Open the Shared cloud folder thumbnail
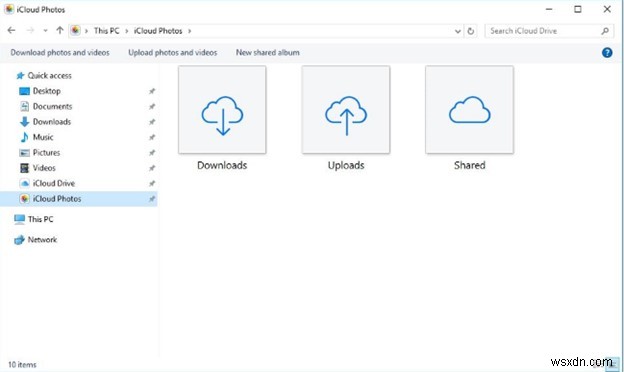Screen dimensions: 624x372 pyautogui.click(x=470, y=110)
